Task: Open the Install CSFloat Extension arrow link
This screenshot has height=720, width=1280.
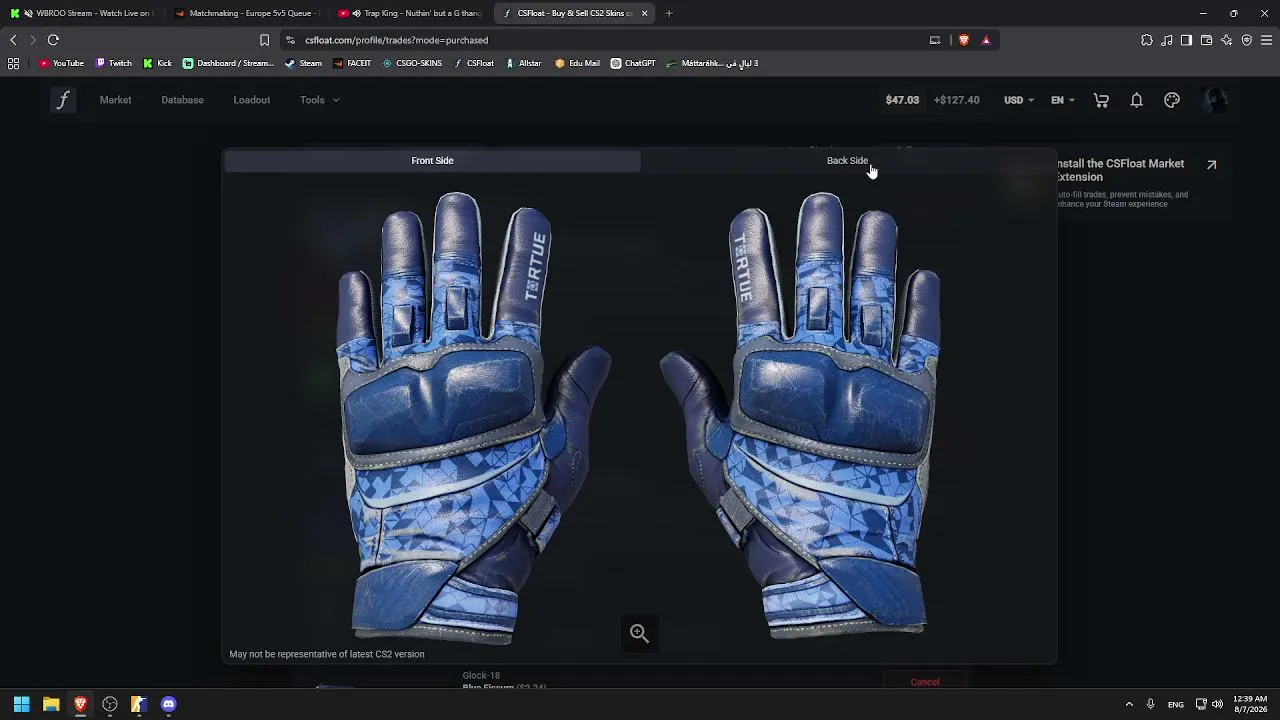Action: [1211, 165]
